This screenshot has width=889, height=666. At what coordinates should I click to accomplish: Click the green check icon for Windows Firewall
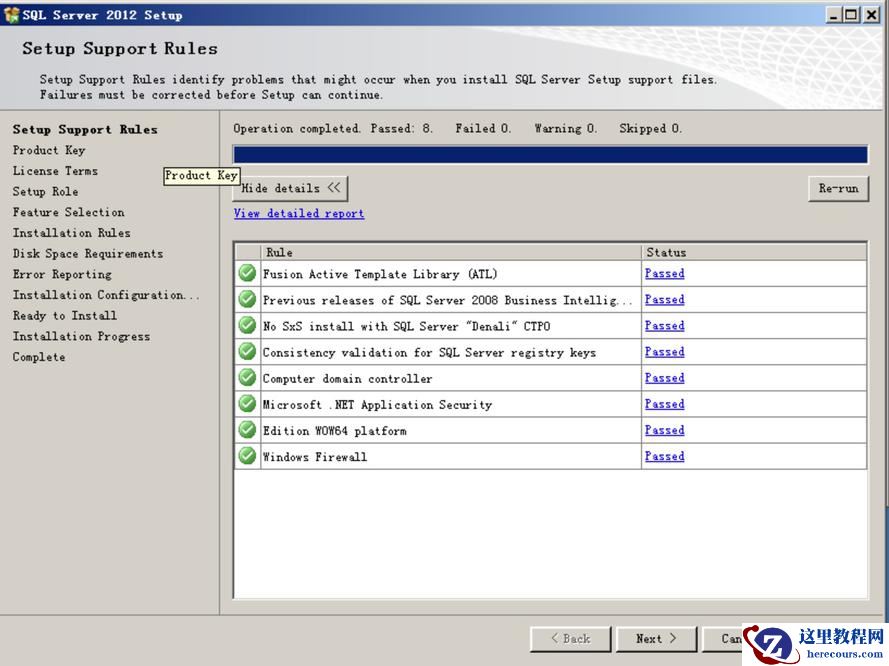[247, 457]
